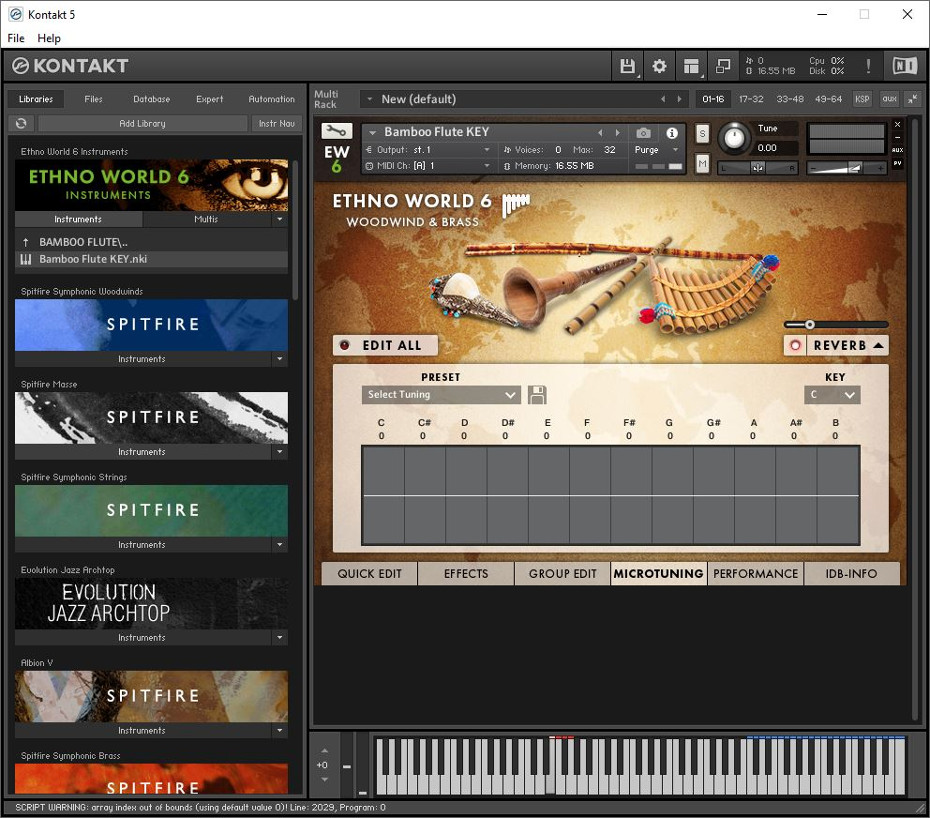Switch to the PERFORMANCE tab
The image size is (930, 818).
click(755, 574)
